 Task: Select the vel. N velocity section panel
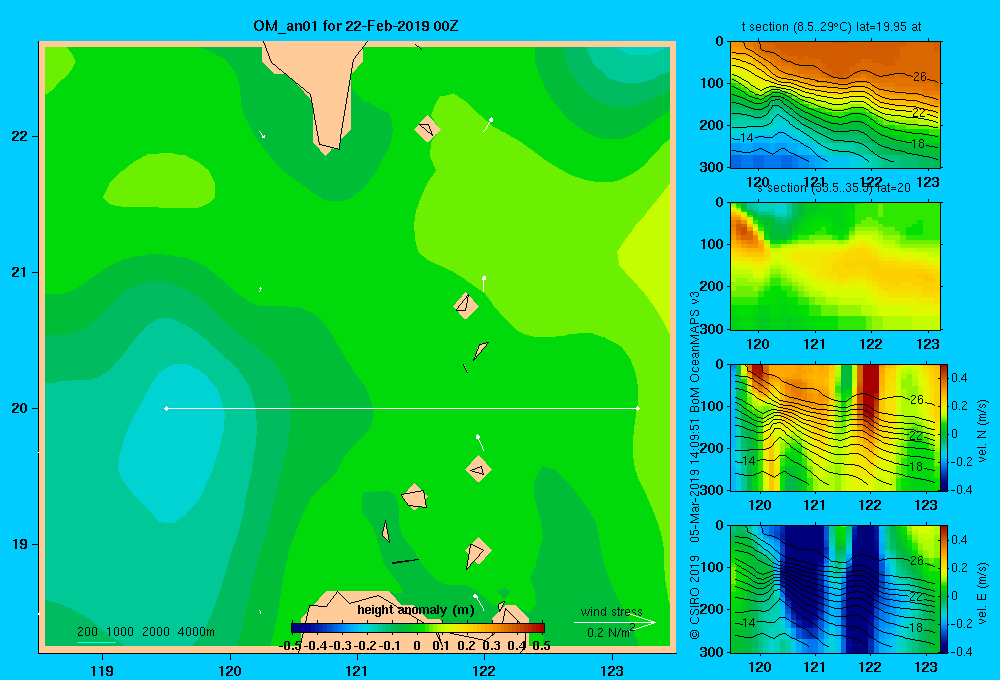(835, 427)
